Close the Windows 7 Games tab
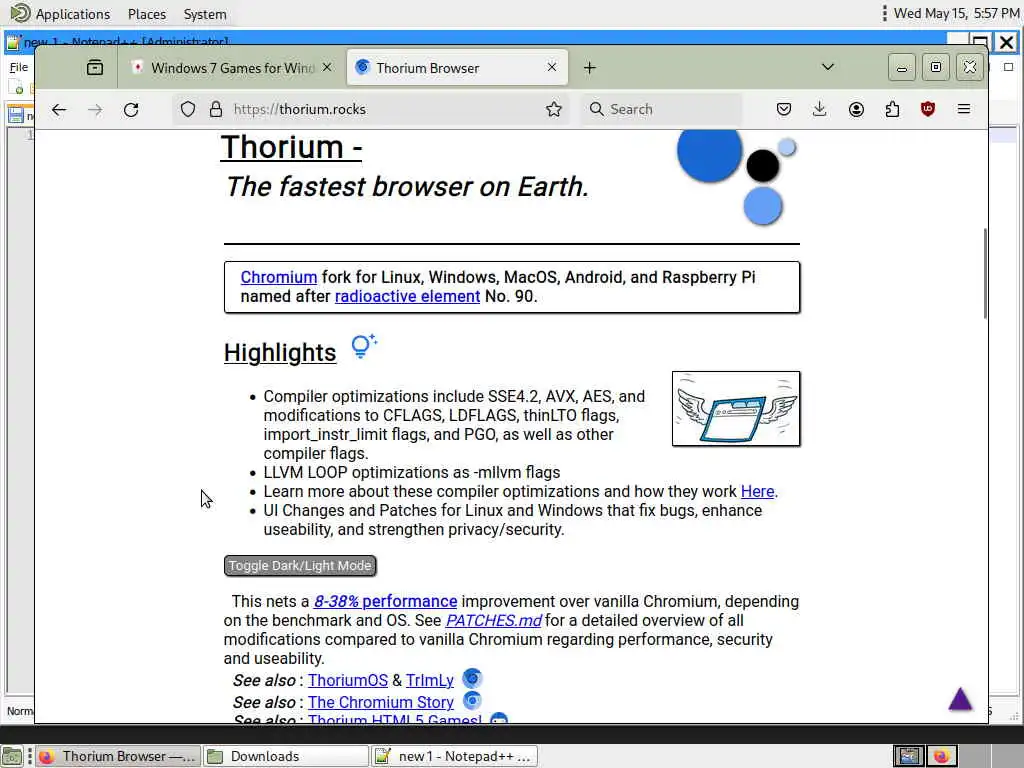The width and height of the screenshot is (1024, 768). 327,67
